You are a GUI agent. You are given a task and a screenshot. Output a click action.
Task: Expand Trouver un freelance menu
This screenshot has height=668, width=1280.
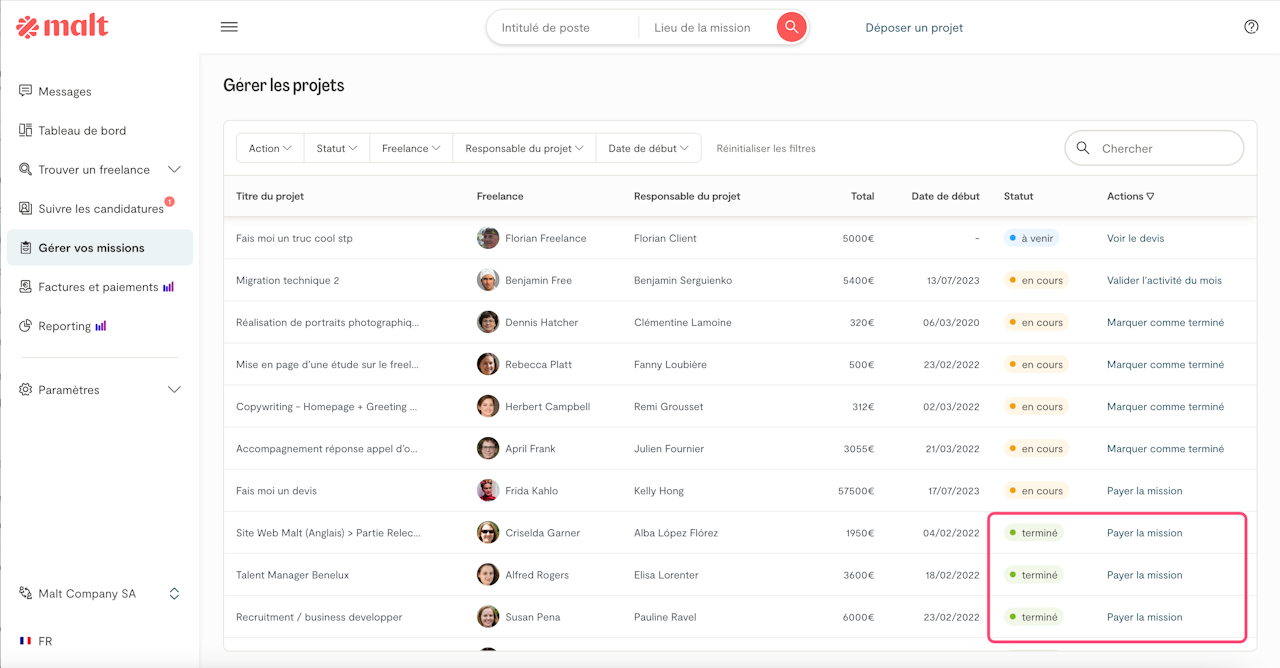(x=174, y=170)
